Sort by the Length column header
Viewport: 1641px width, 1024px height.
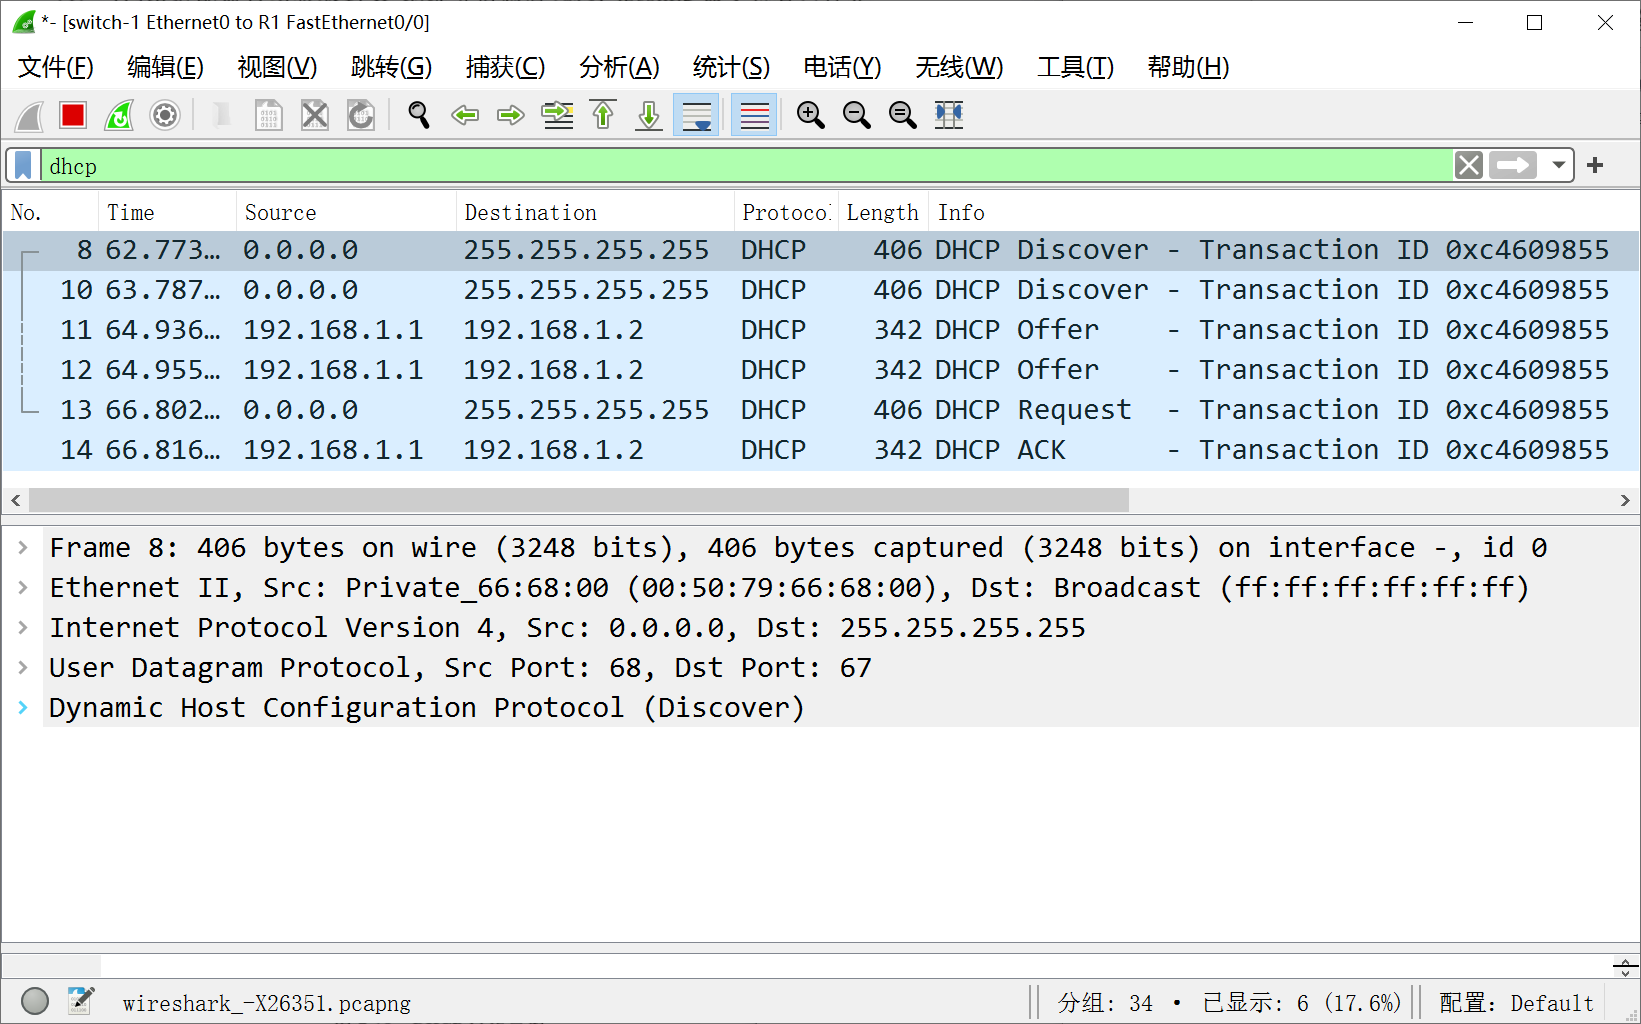(x=882, y=212)
